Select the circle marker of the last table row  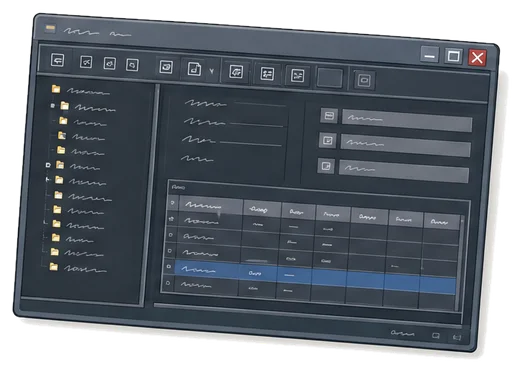pyautogui.click(x=168, y=283)
